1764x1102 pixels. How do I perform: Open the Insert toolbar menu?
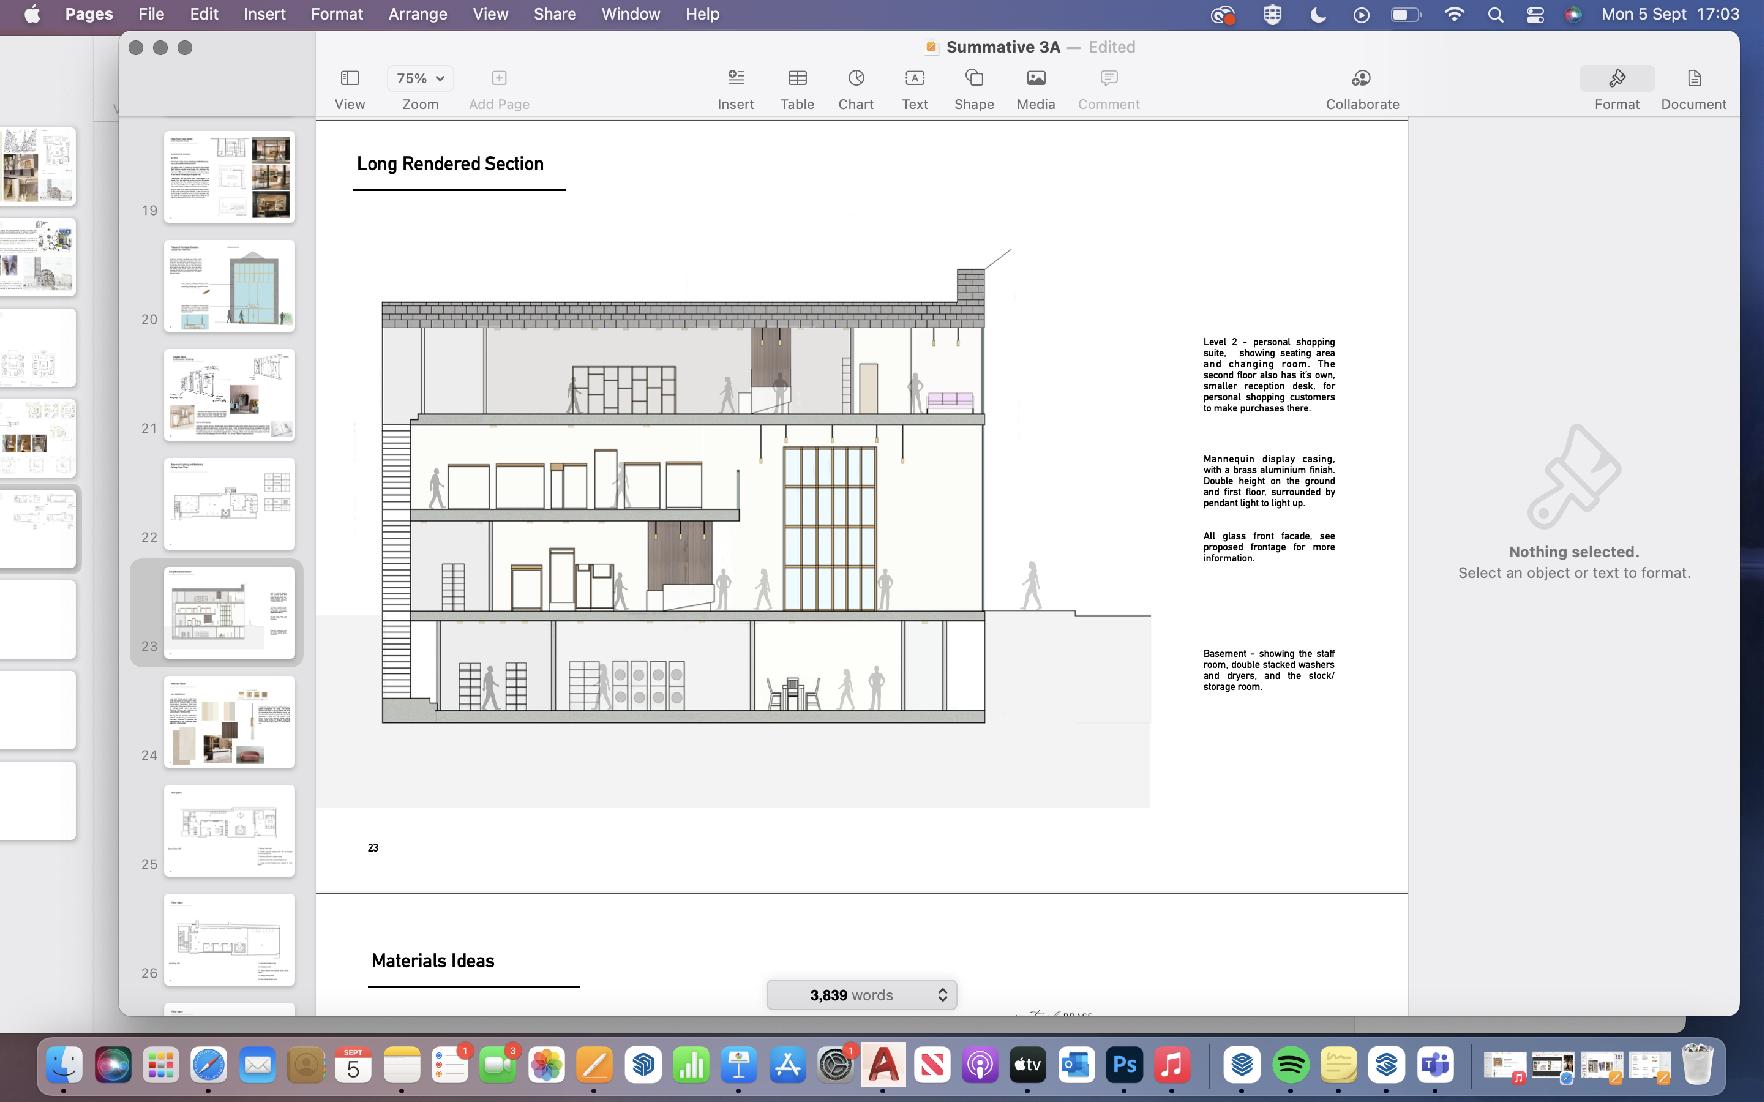coord(735,88)
